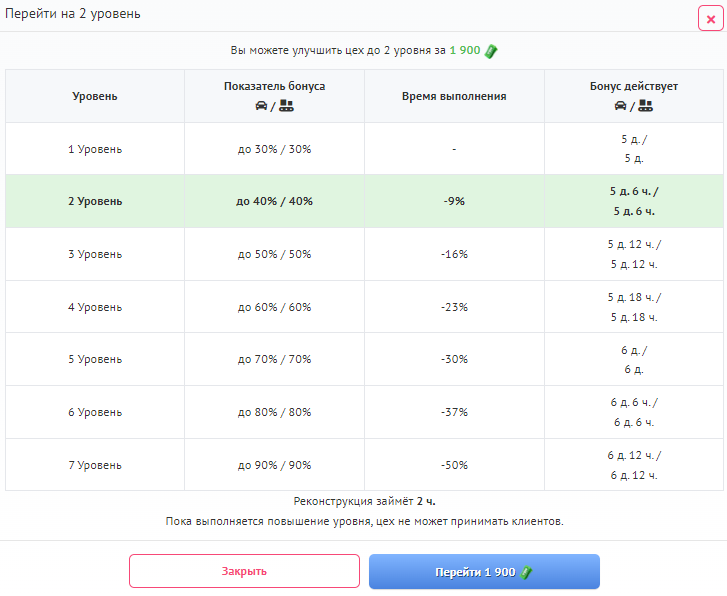Click the Перейти на 2 уровень dialog title

pos(73,14)
